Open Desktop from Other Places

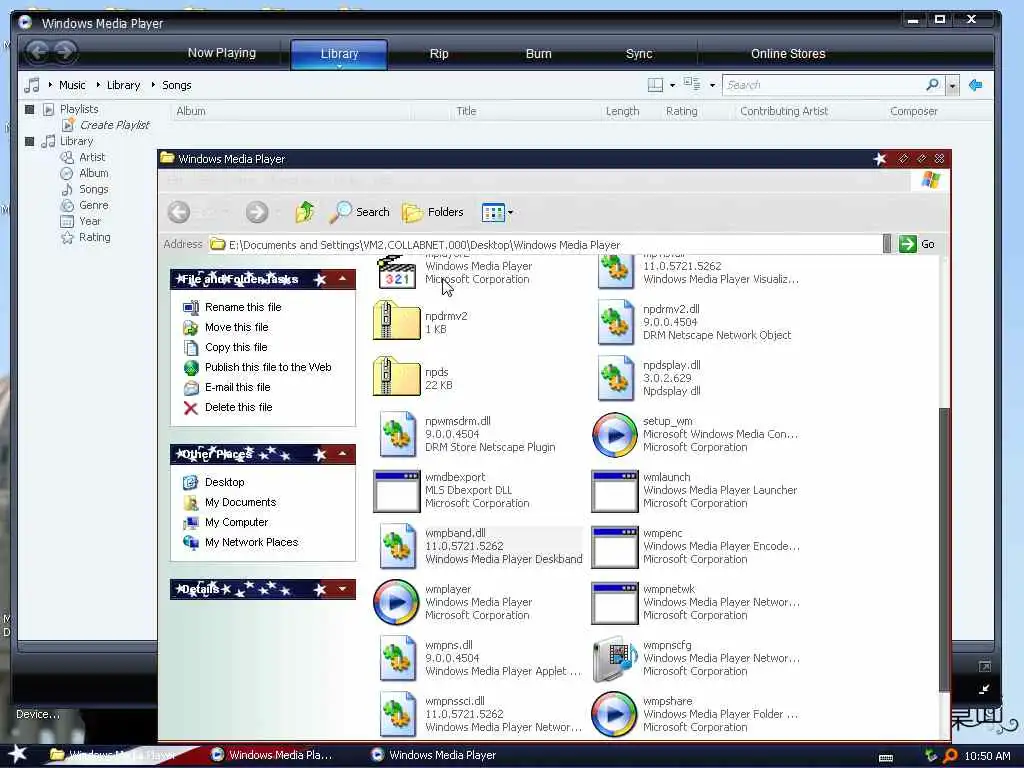pos(224,482)
